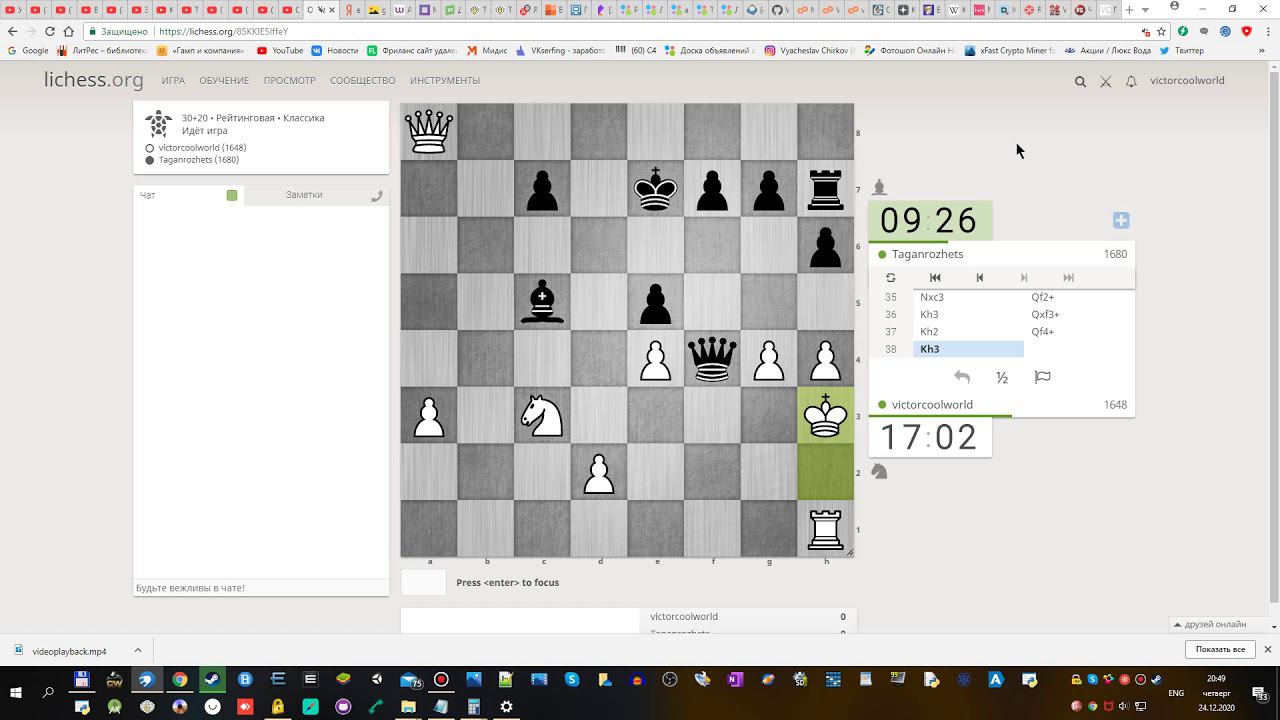Open the ОБУЧЕНИЕ menu

click(224, 81)
